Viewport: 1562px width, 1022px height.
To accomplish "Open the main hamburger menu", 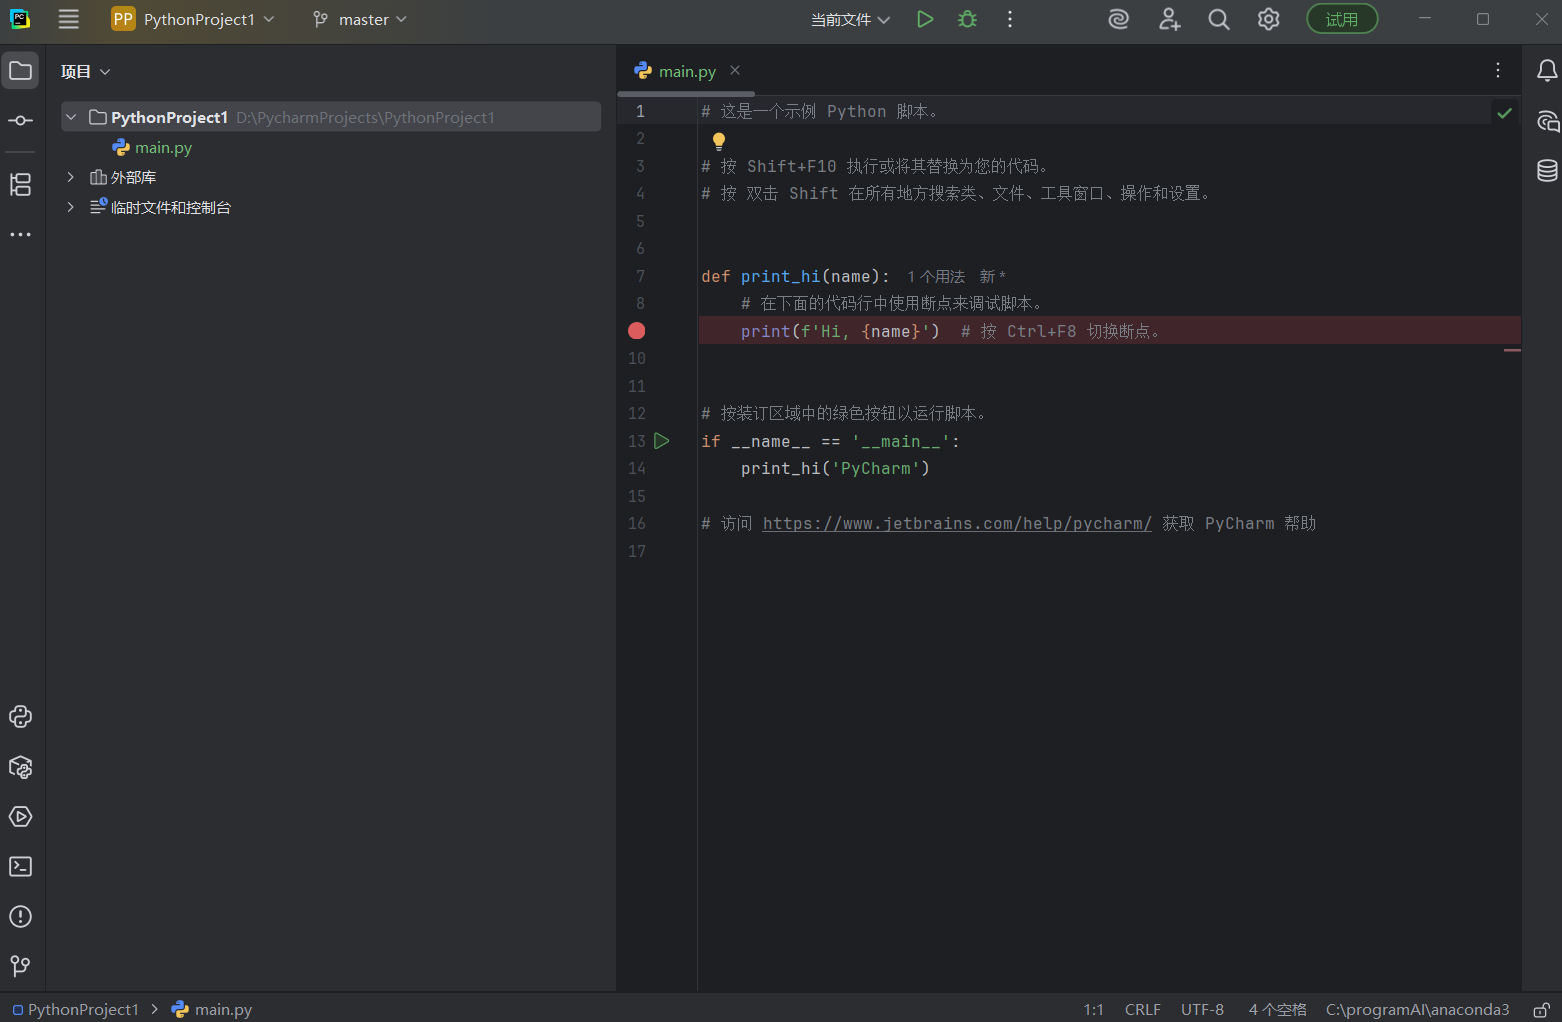I will [68, 19].
